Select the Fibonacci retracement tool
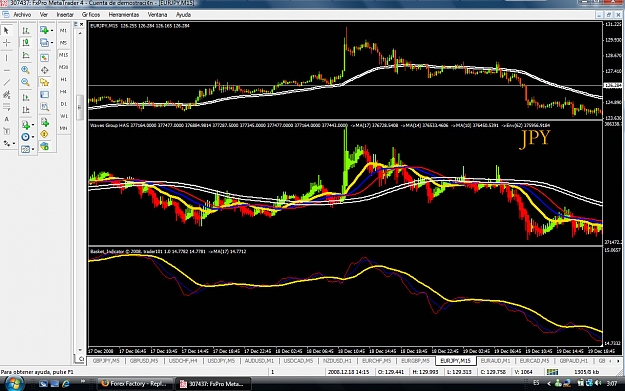 [6, 107]
